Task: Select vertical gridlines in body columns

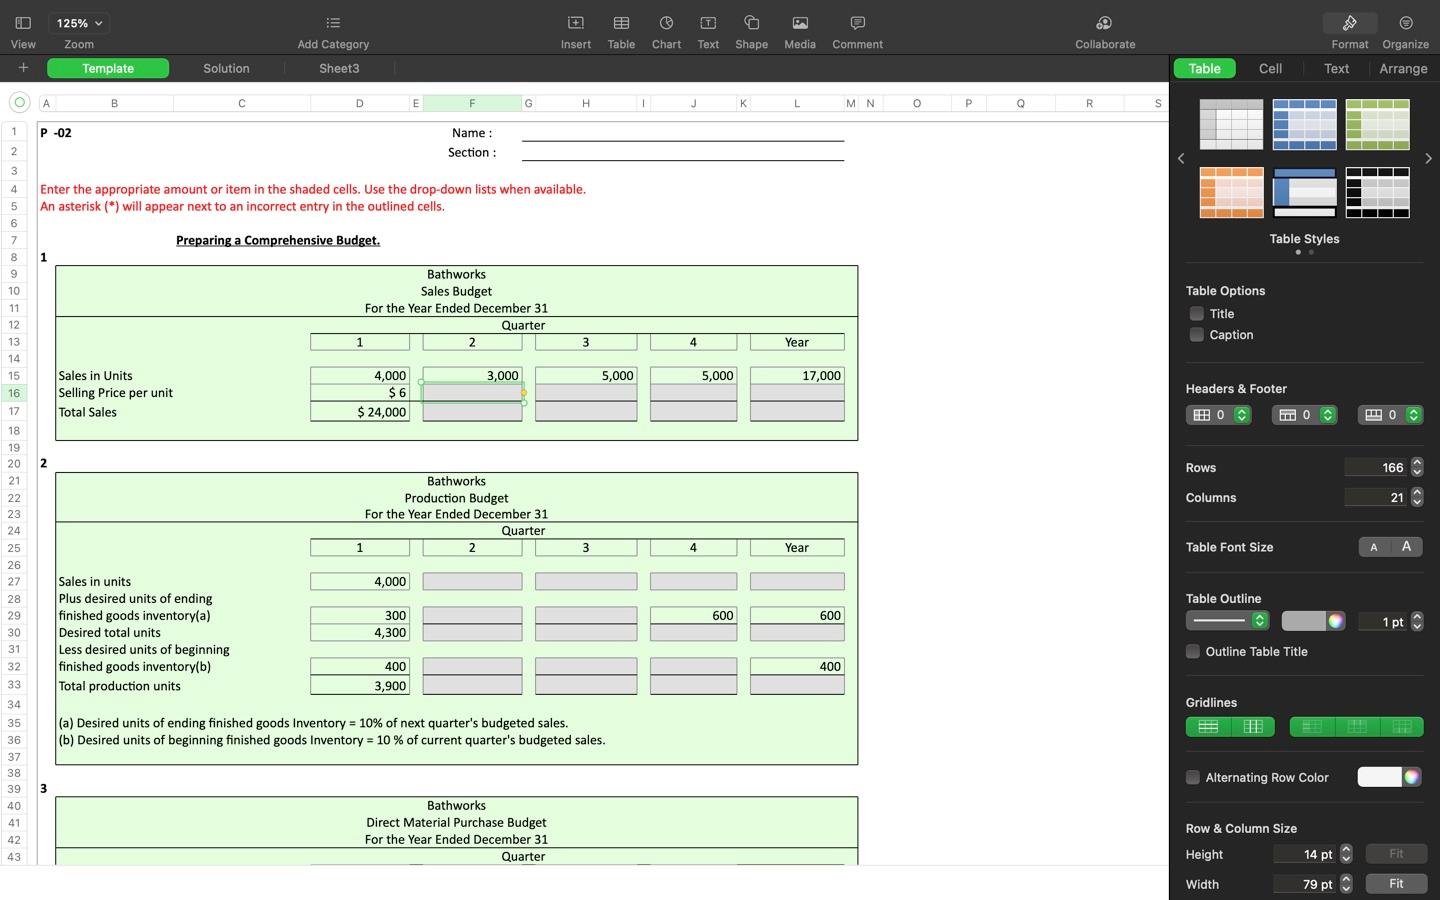Action: pyautogui.click(x=1253, y=727)
